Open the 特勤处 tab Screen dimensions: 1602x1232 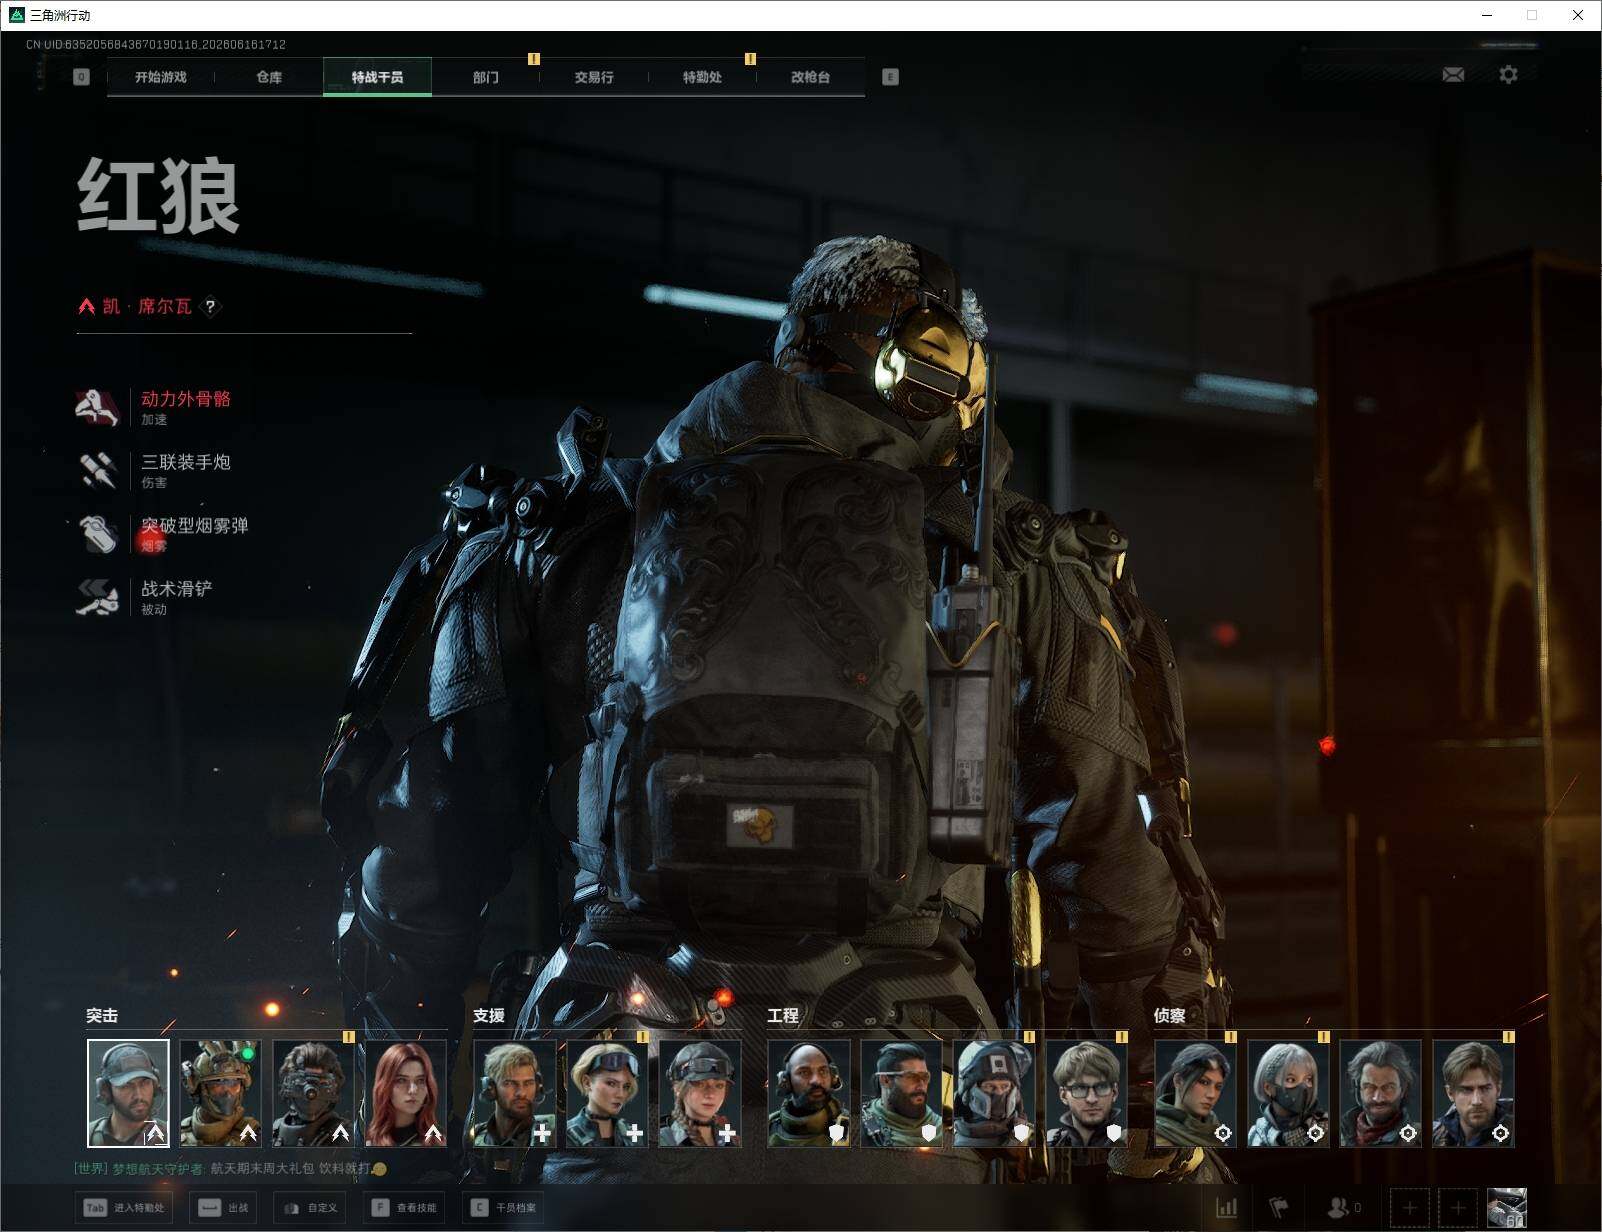tap(702, 77)
